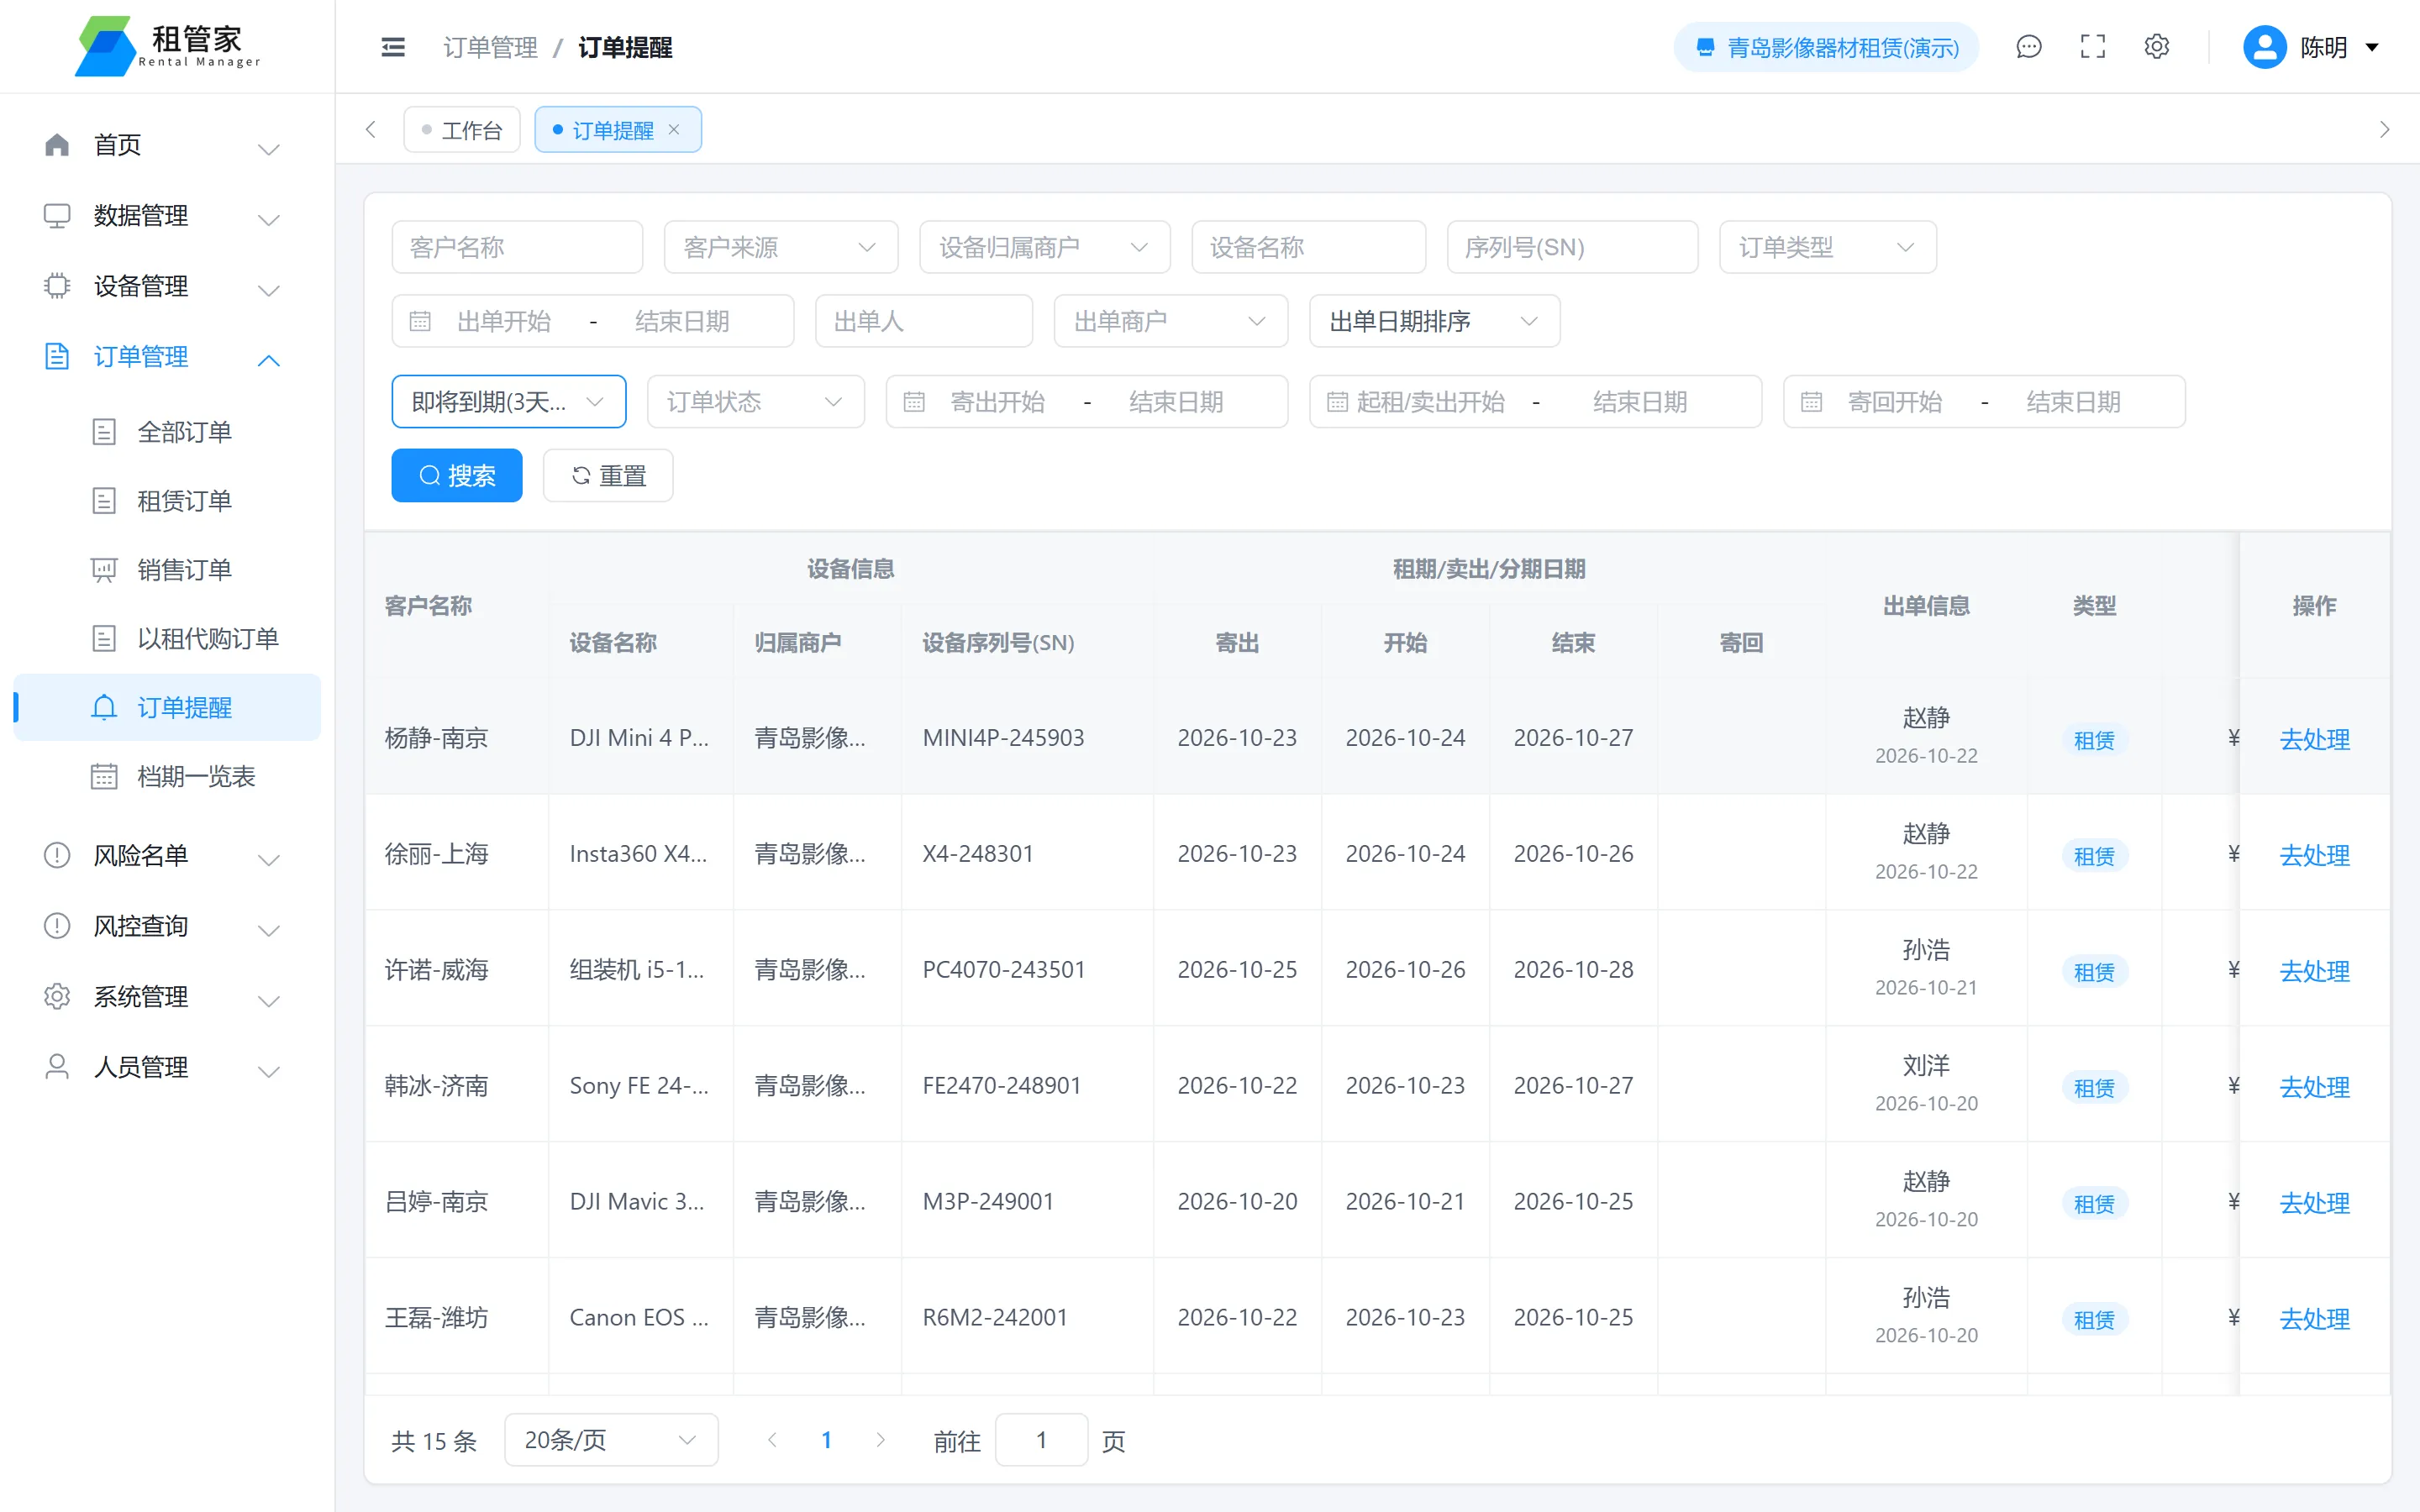Click the 序列号(SN) input field
The image size is (2420, 1512).
[1572, 248]
